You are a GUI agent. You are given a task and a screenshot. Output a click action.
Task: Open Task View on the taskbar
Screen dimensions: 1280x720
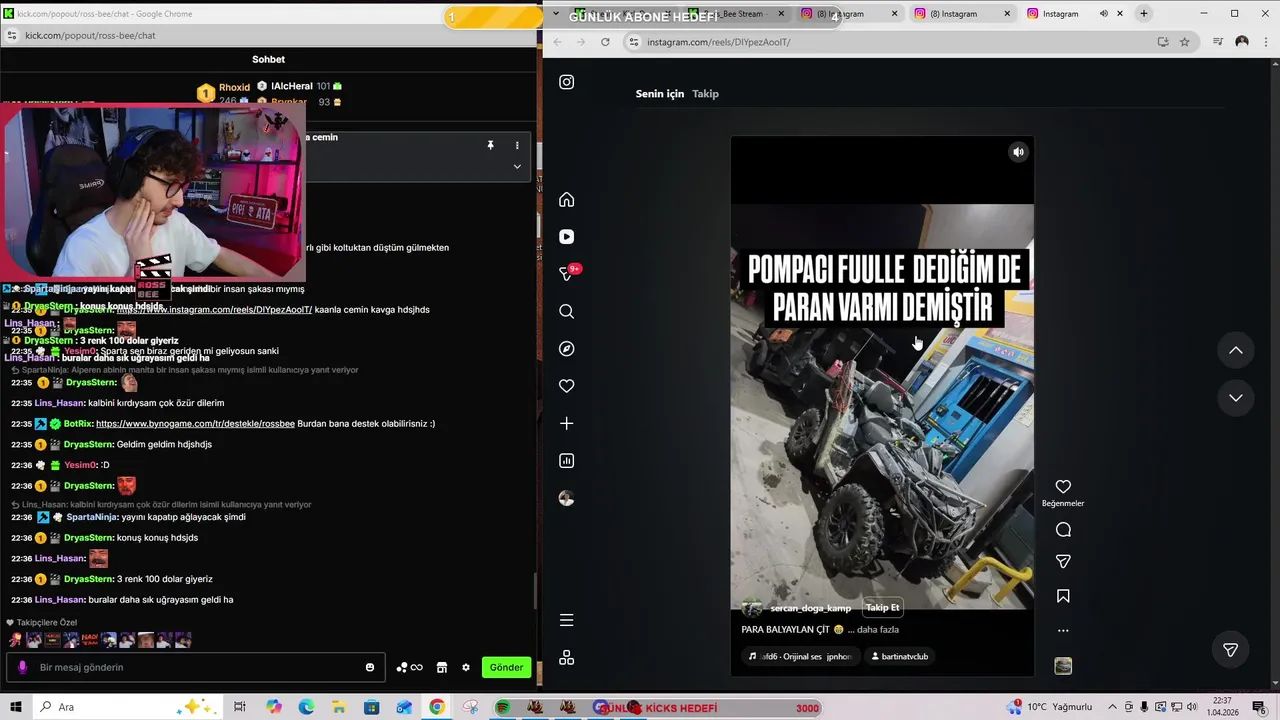pos(240,707)
